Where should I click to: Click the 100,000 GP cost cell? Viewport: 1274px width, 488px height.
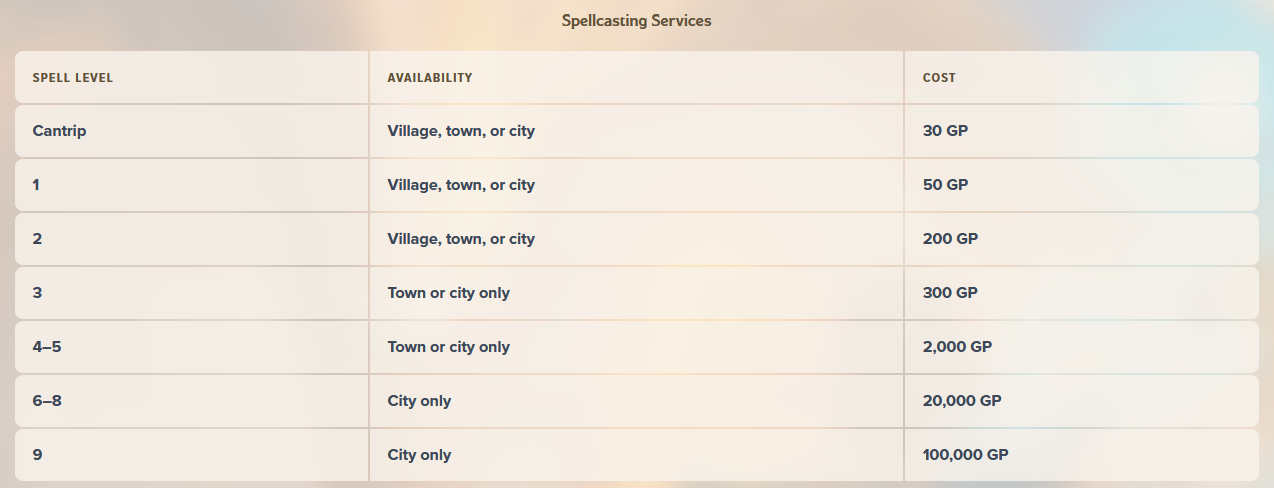pos(1081,455)
